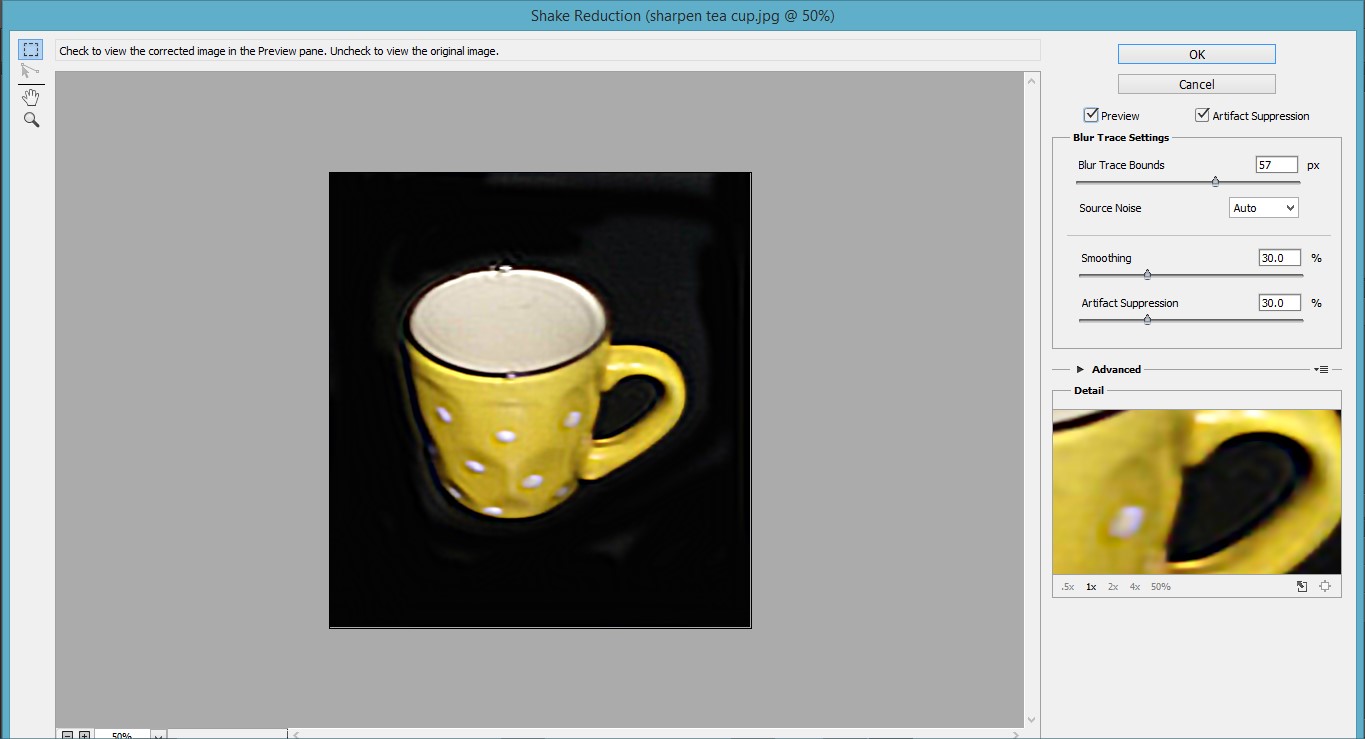Click the Artifact Suppression slider handle
The height and width of the screenshot is (739, 1365).
tap(1147, 320)
